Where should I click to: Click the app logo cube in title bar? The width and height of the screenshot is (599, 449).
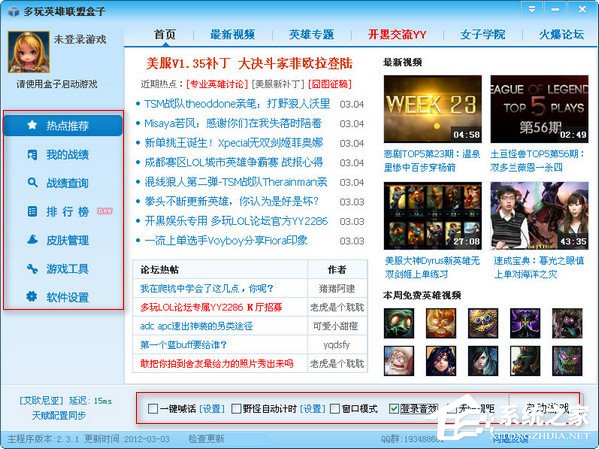pyautogui.click(x=13, y=11)
